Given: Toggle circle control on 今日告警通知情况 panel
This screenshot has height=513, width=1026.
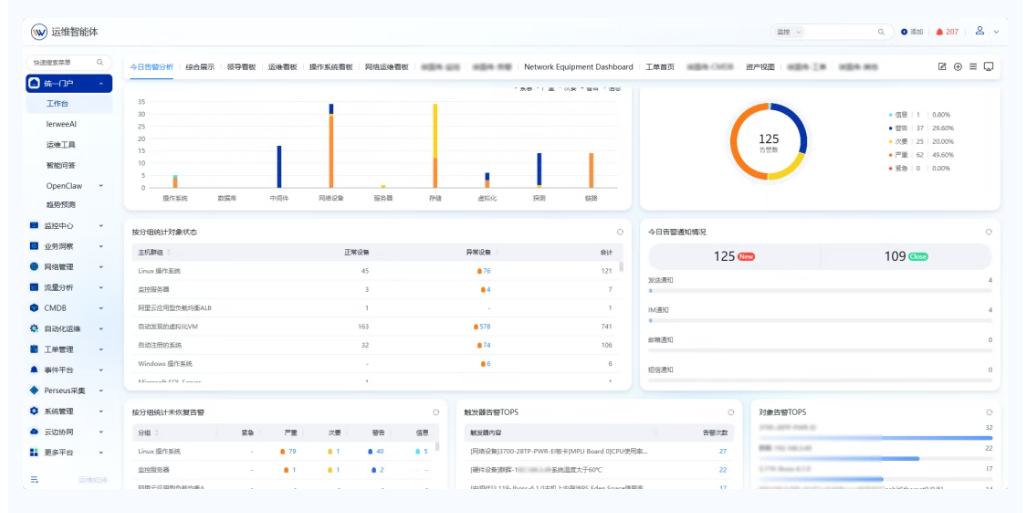Looking at the screenshot, I should pos(989,231).
